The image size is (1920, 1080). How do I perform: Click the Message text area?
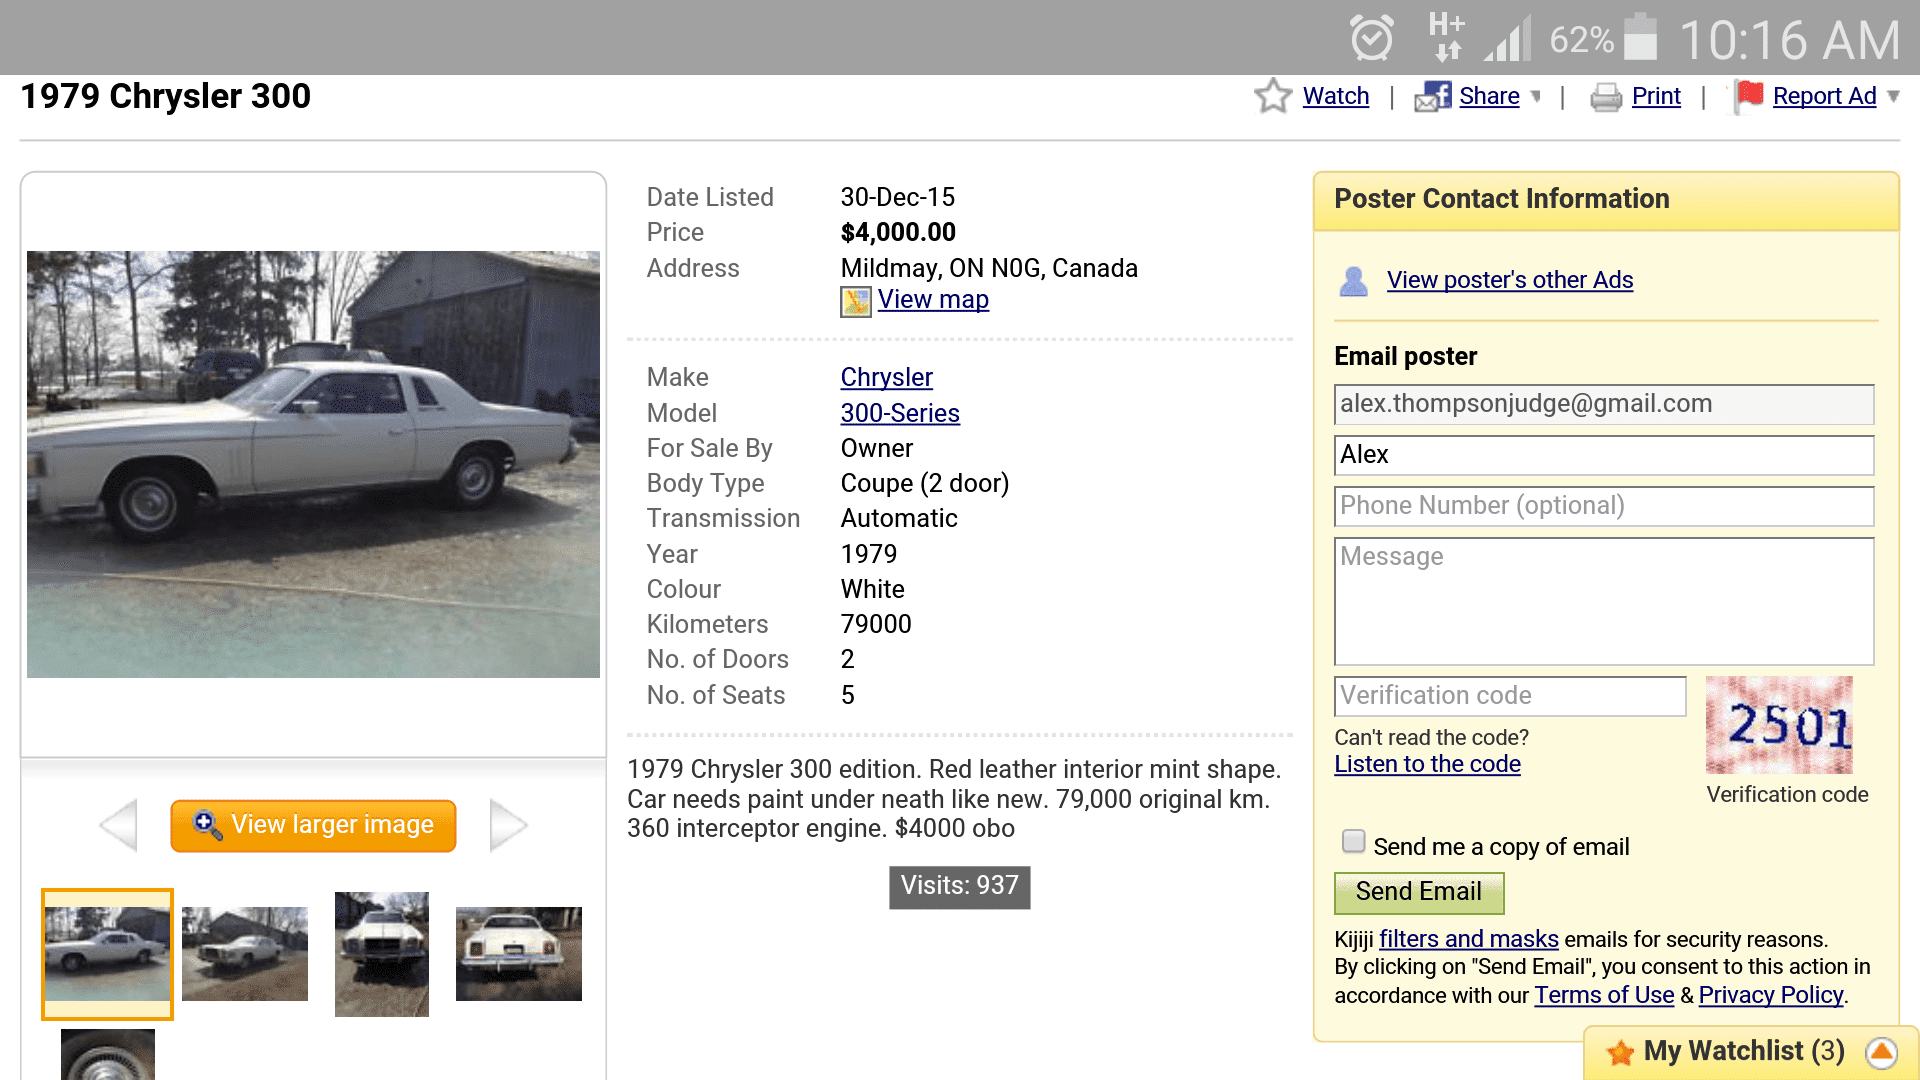(1603, 601)
